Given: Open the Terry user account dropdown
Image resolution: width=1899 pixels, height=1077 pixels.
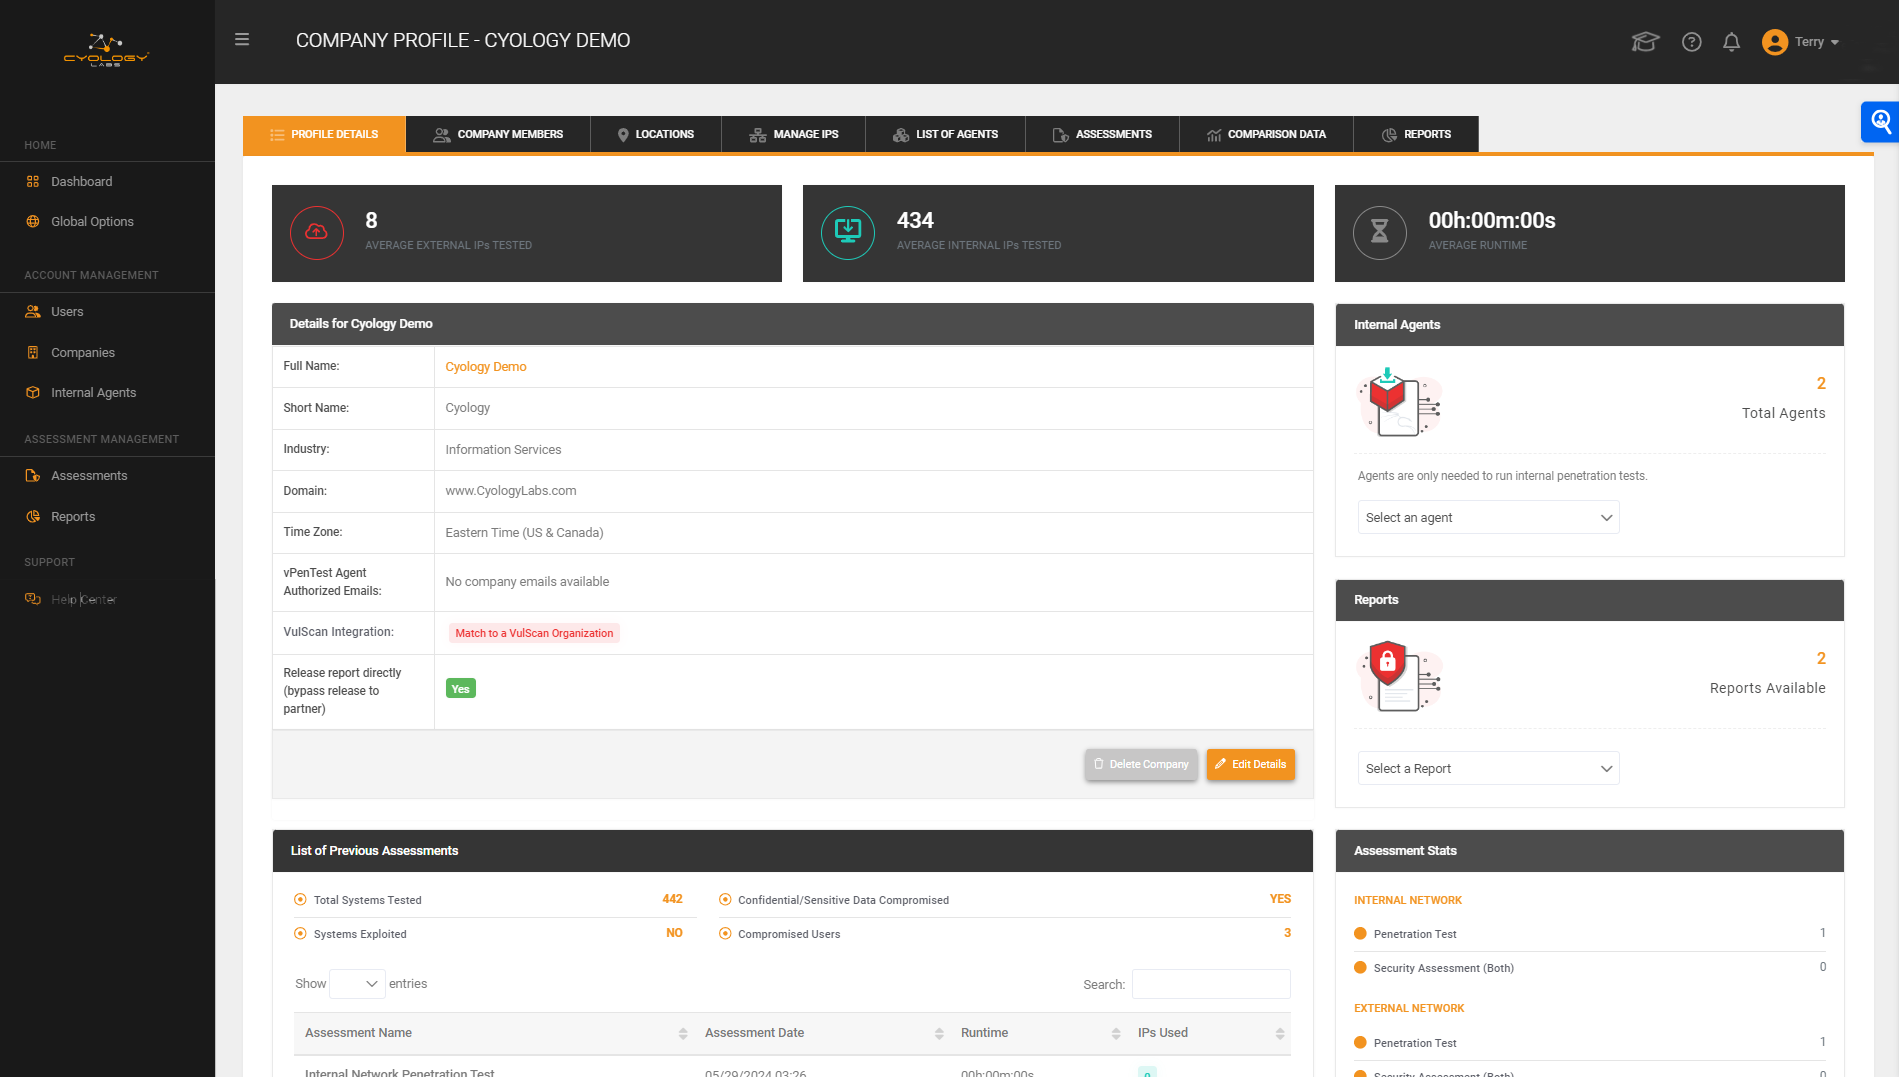Looking at the screenshot, I should pos(1801,42).
